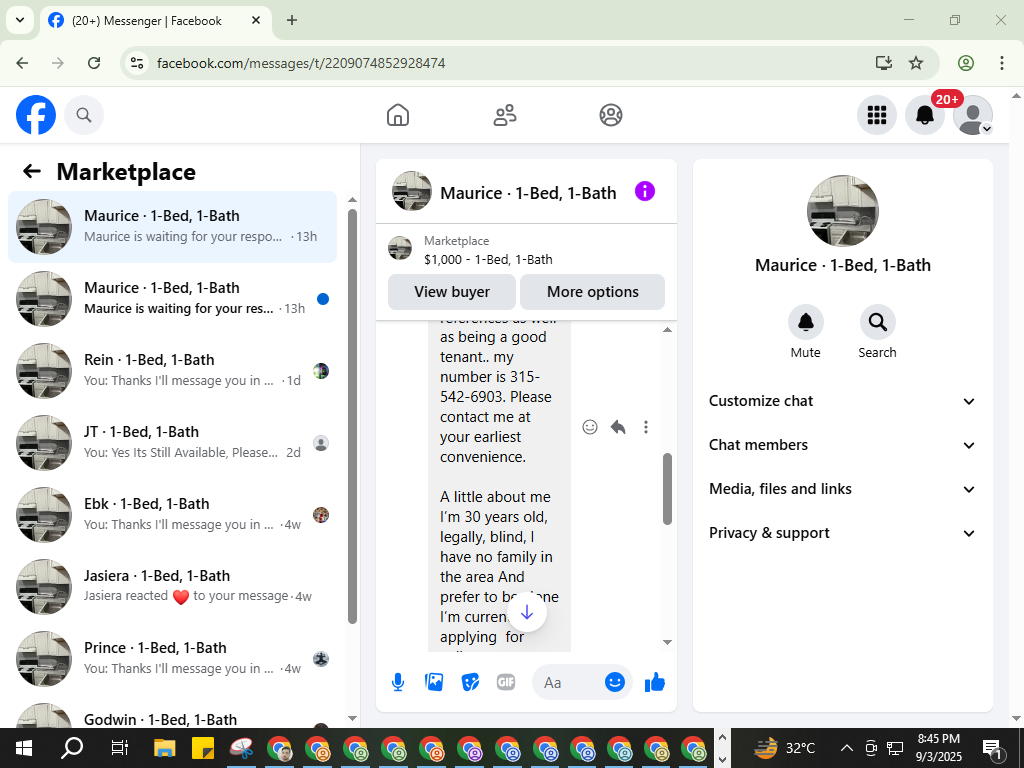Expand the Customize chat section
This screenshot has width=1024, height=768.
[842, 401]
